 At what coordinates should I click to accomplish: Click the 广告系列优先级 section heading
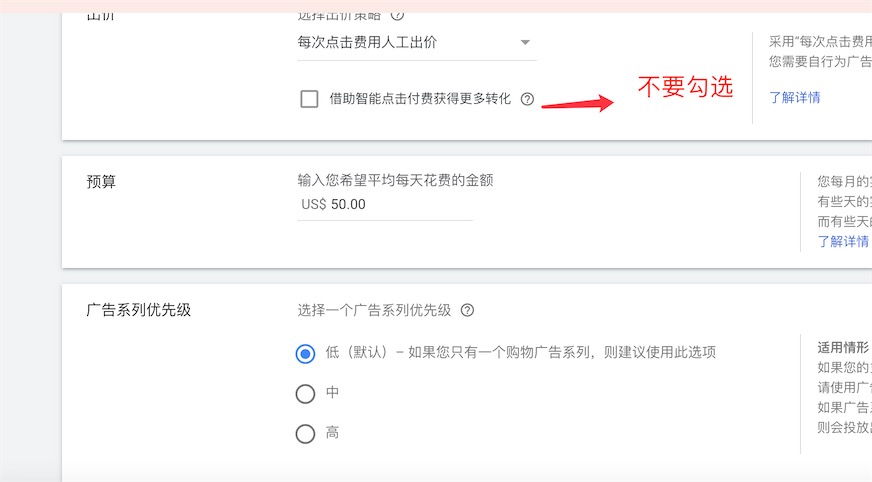pos(138,310)
